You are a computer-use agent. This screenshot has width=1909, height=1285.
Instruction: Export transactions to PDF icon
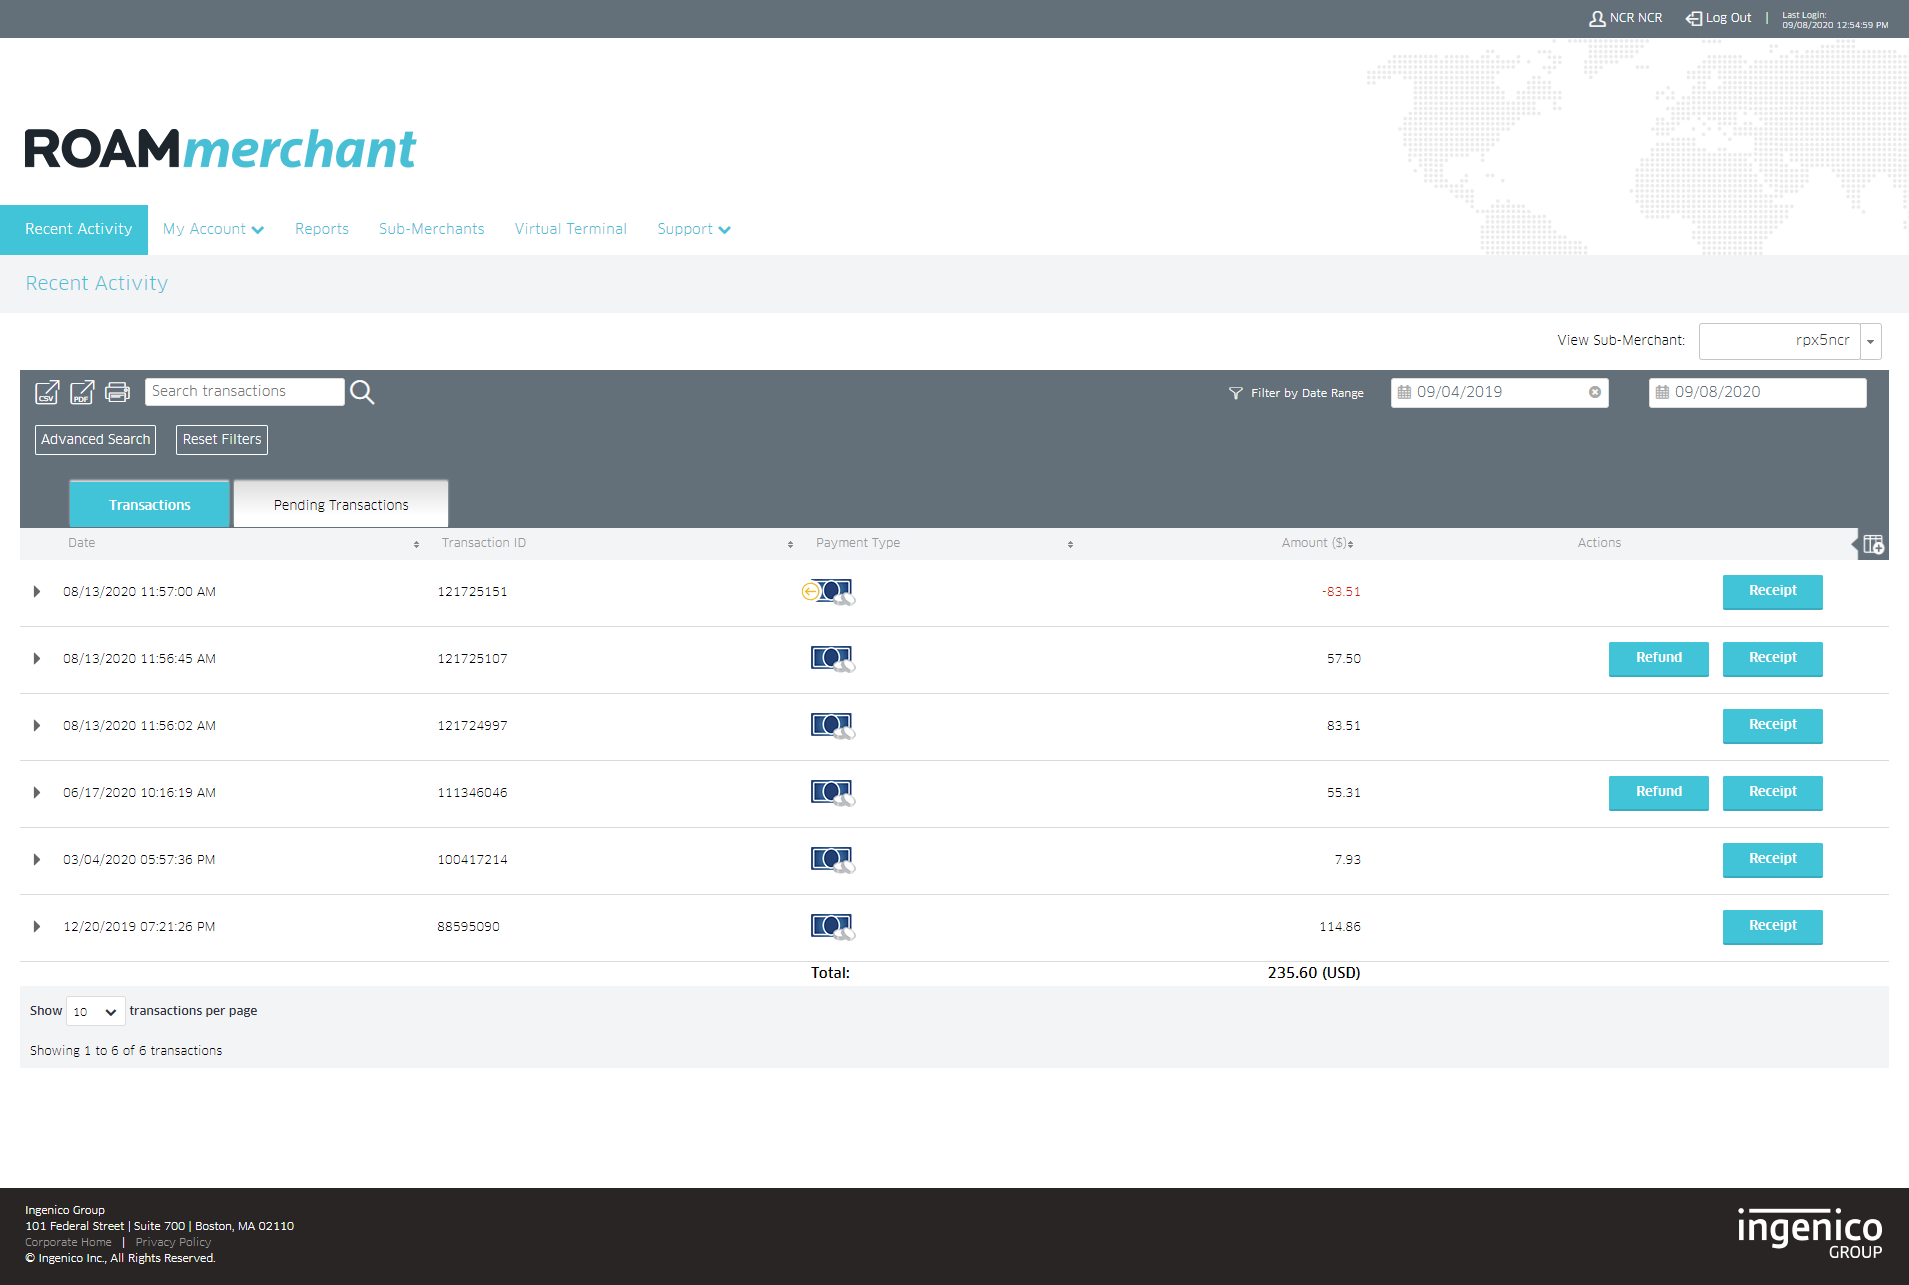point(82,392)
